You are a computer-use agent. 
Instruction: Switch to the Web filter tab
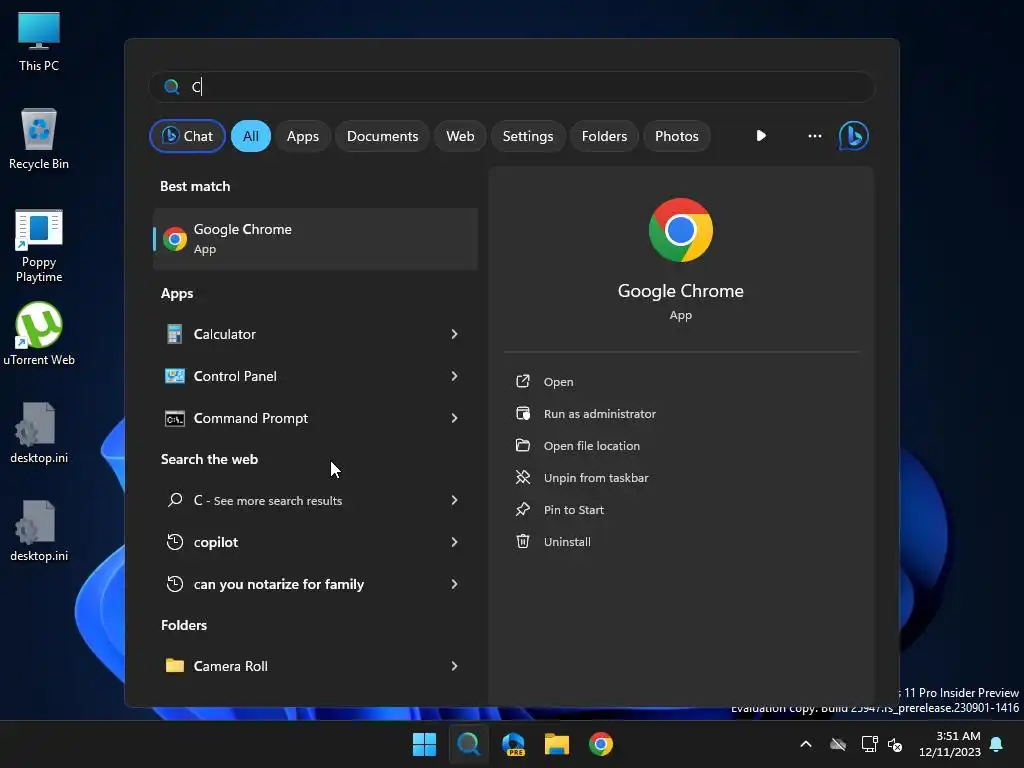460,136
